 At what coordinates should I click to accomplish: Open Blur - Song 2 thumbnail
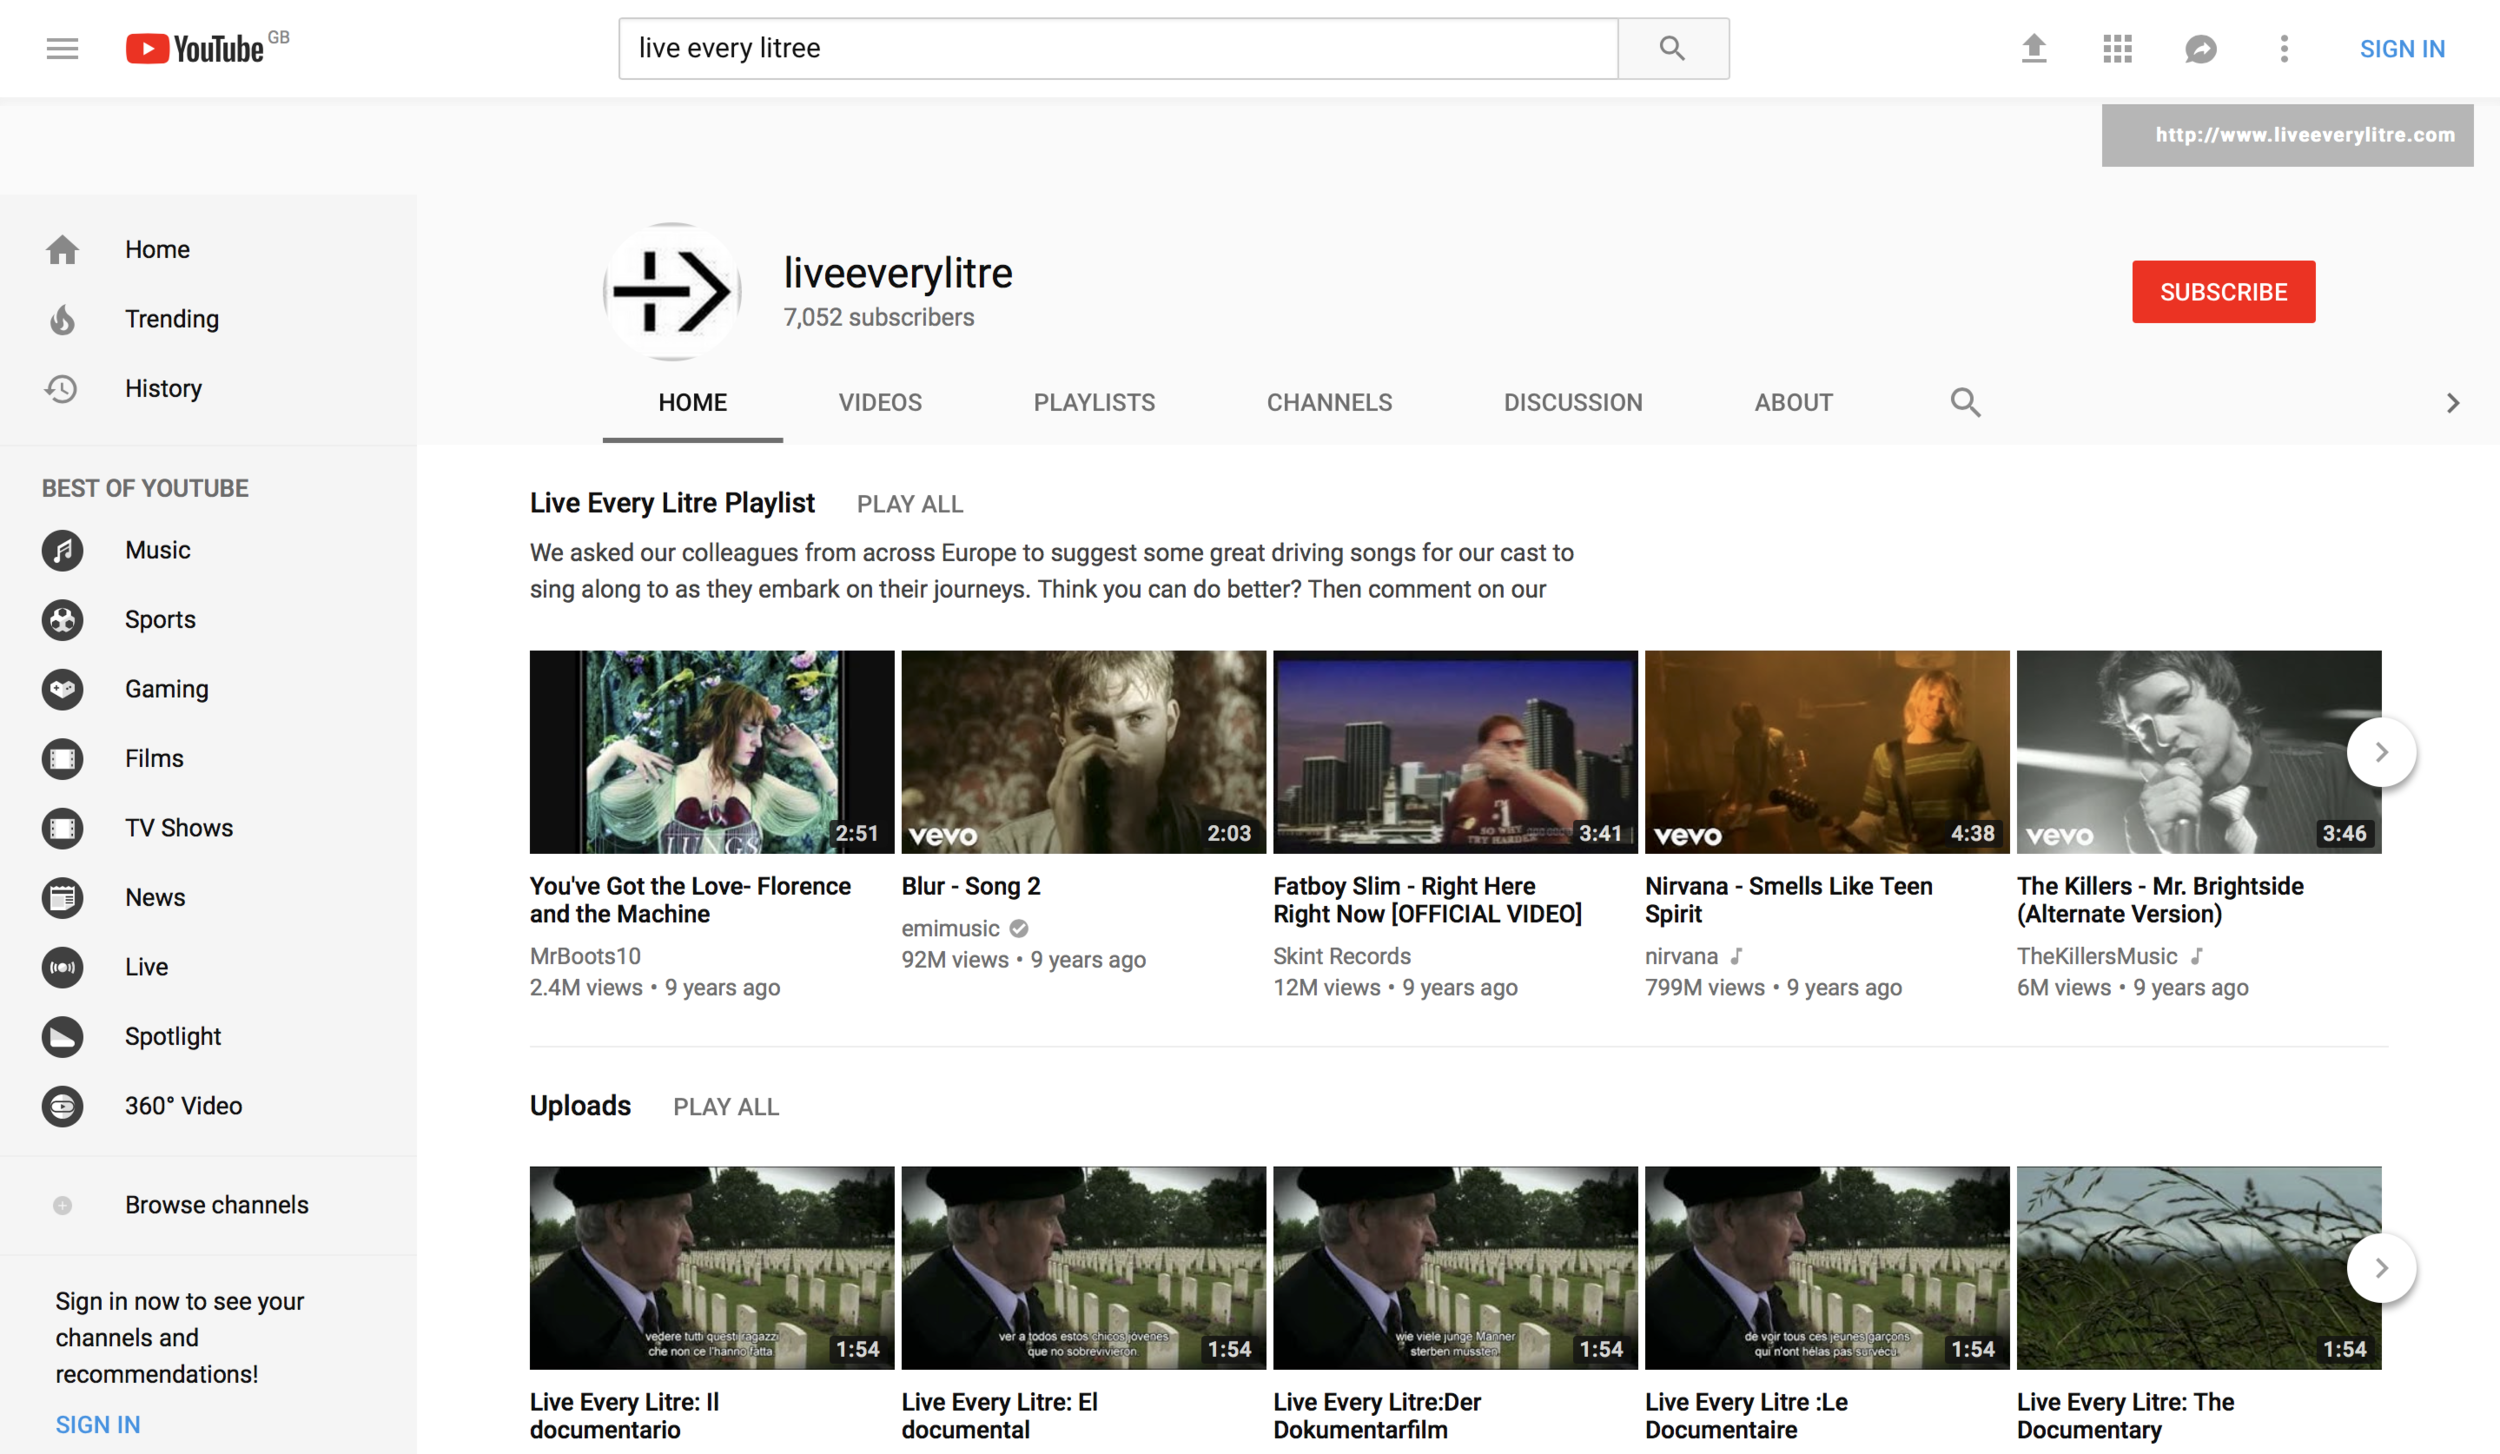[1083, 752]
